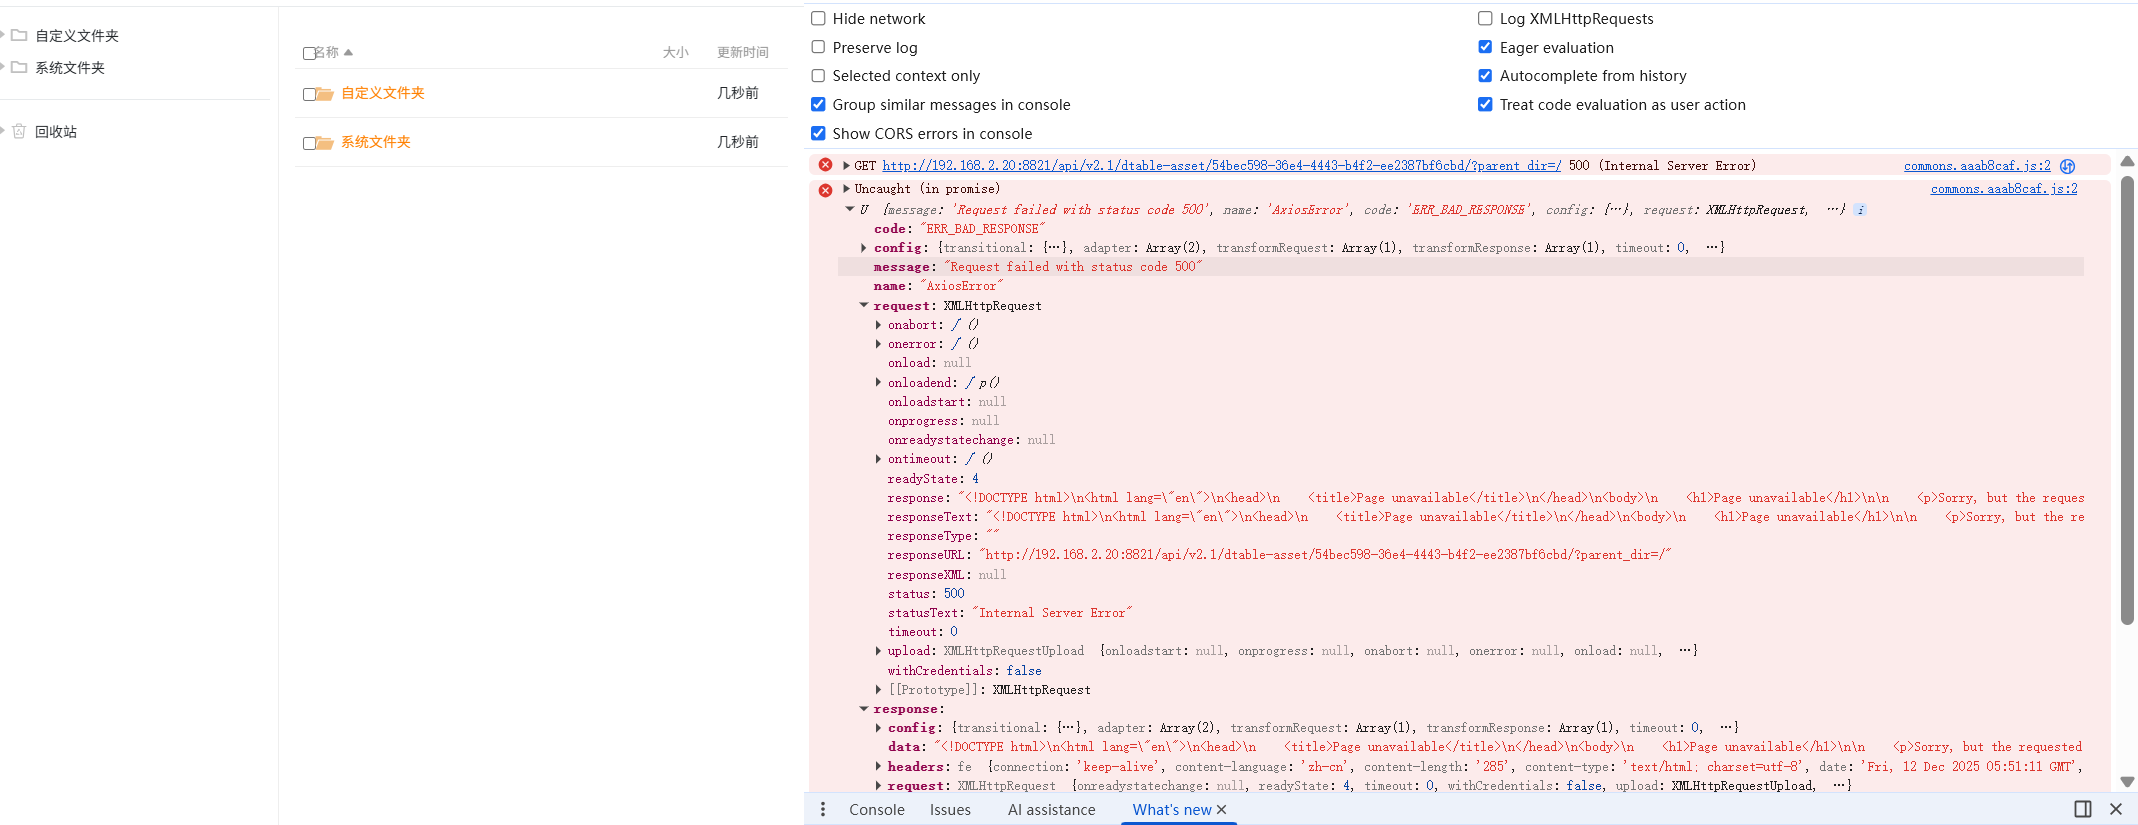Click the sidebar folder icon for 自定义文件夹
Screen dimensions: 2138x825
coord(18,35)
